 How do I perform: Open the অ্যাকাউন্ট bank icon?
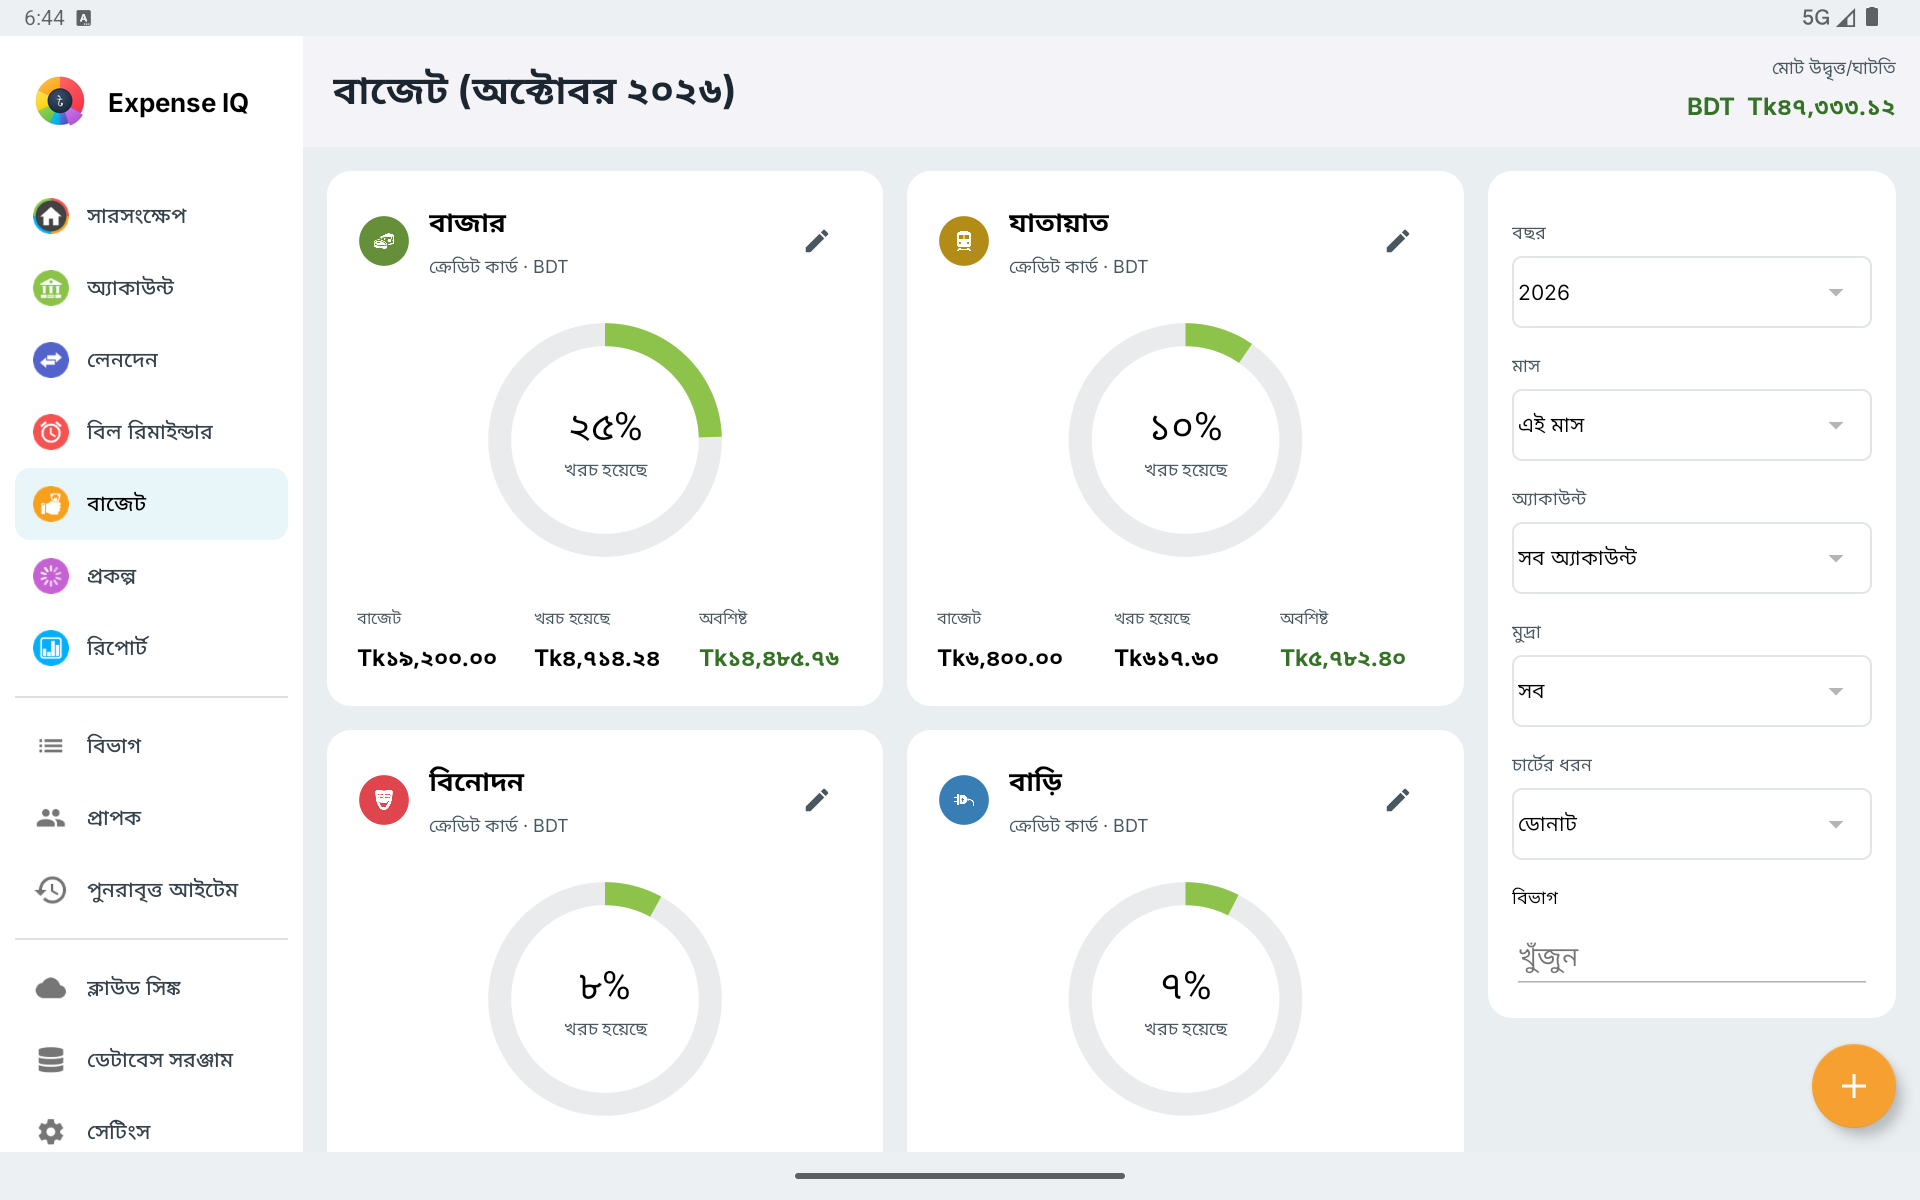point(51,288)
